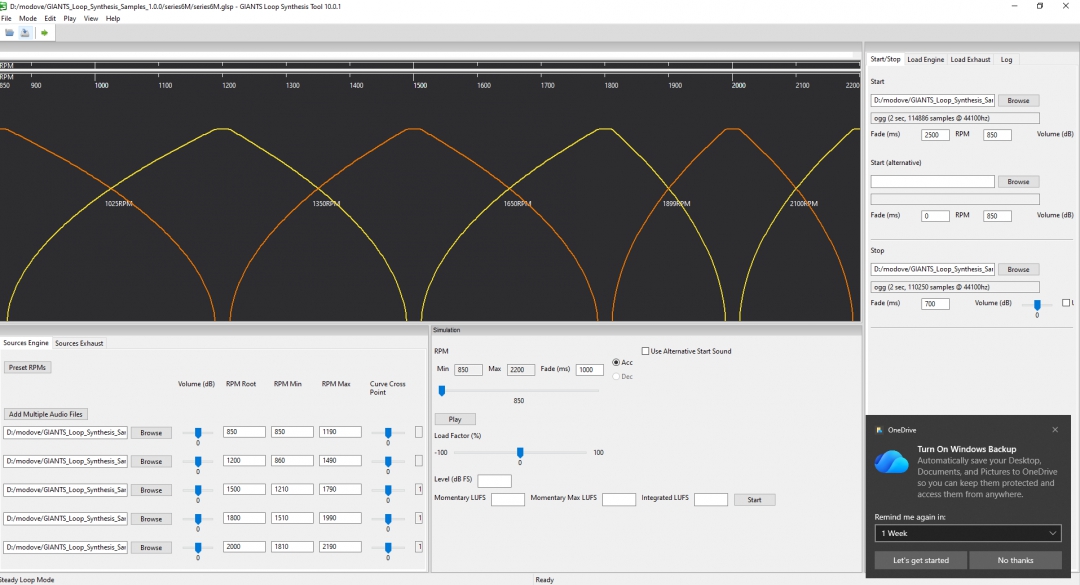The height and width of the screenshot is (585, 1080).
Task: Click the Start Fade (ms) field showing 2500
Action: [935, 135]
